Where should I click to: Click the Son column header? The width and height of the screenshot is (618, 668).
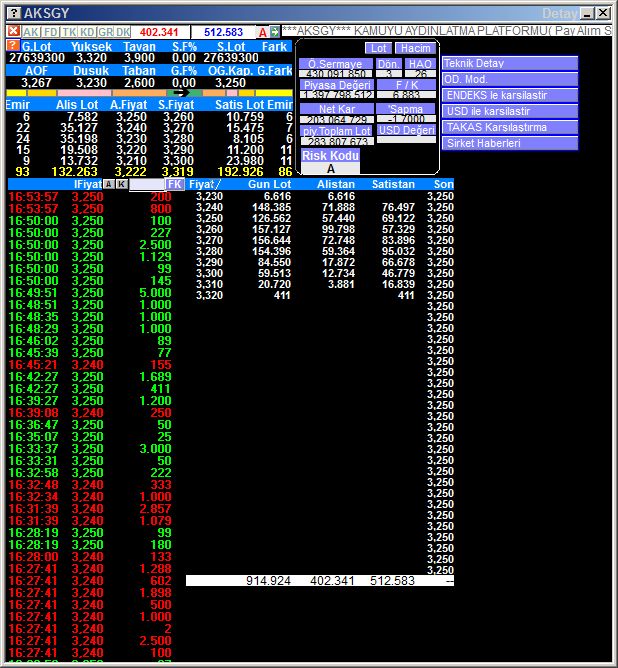(443, 184)
